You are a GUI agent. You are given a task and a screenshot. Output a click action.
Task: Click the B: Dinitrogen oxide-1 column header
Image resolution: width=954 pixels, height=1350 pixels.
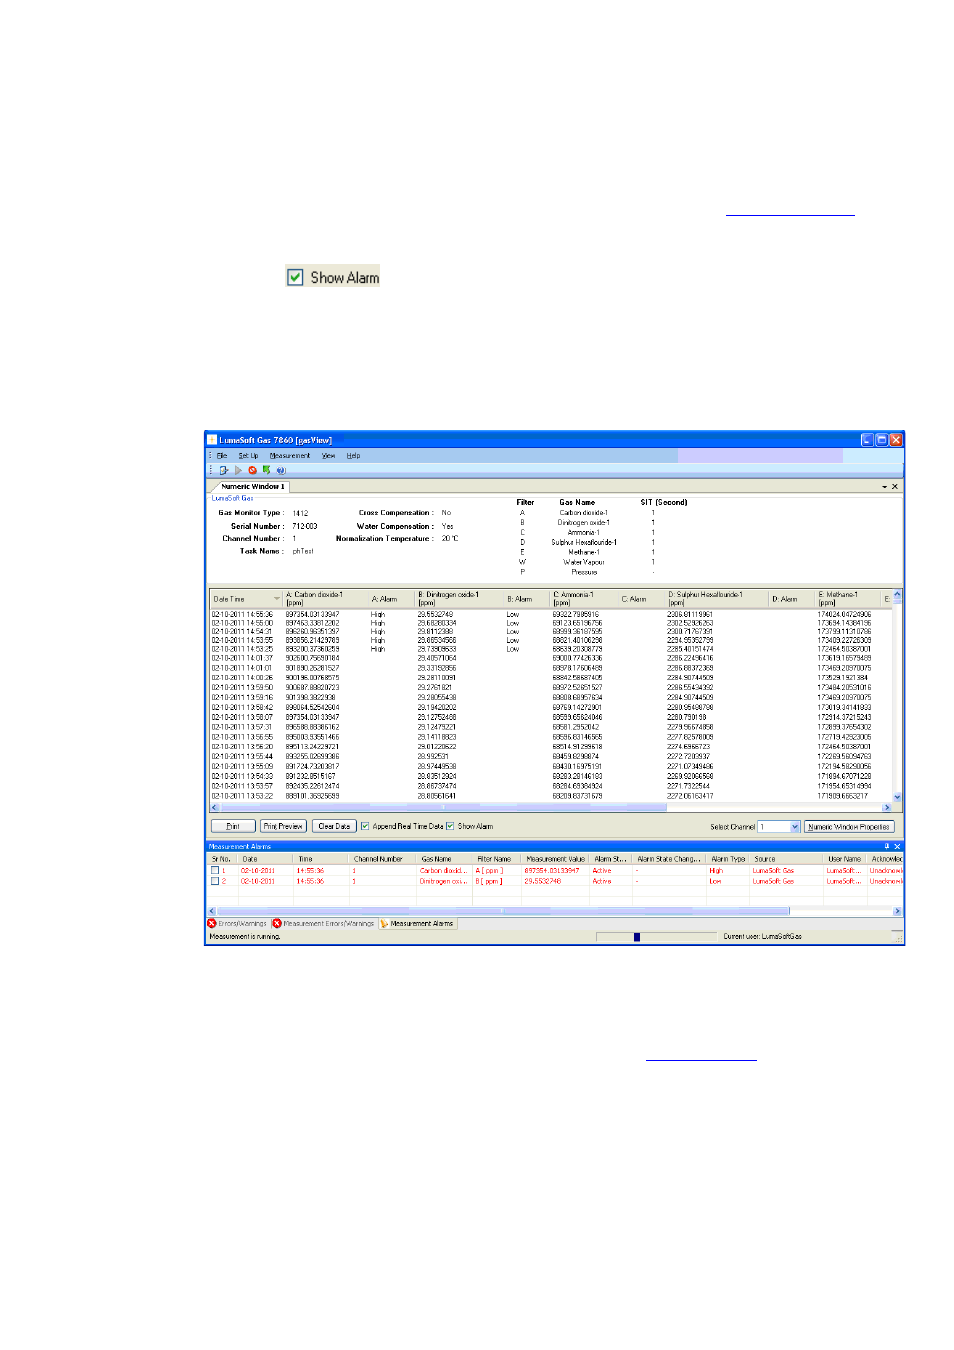coord(458,598)
